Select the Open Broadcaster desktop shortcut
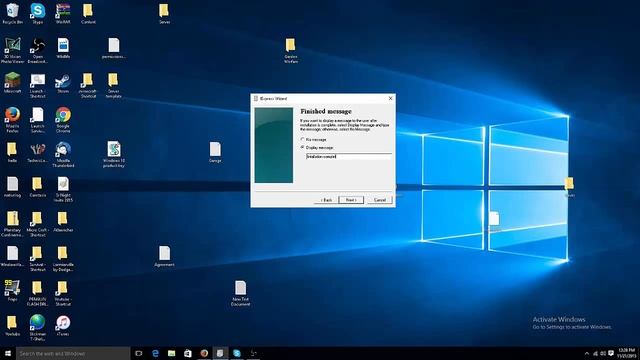This screenshot has width=640, height=360. tap(38, 50)
